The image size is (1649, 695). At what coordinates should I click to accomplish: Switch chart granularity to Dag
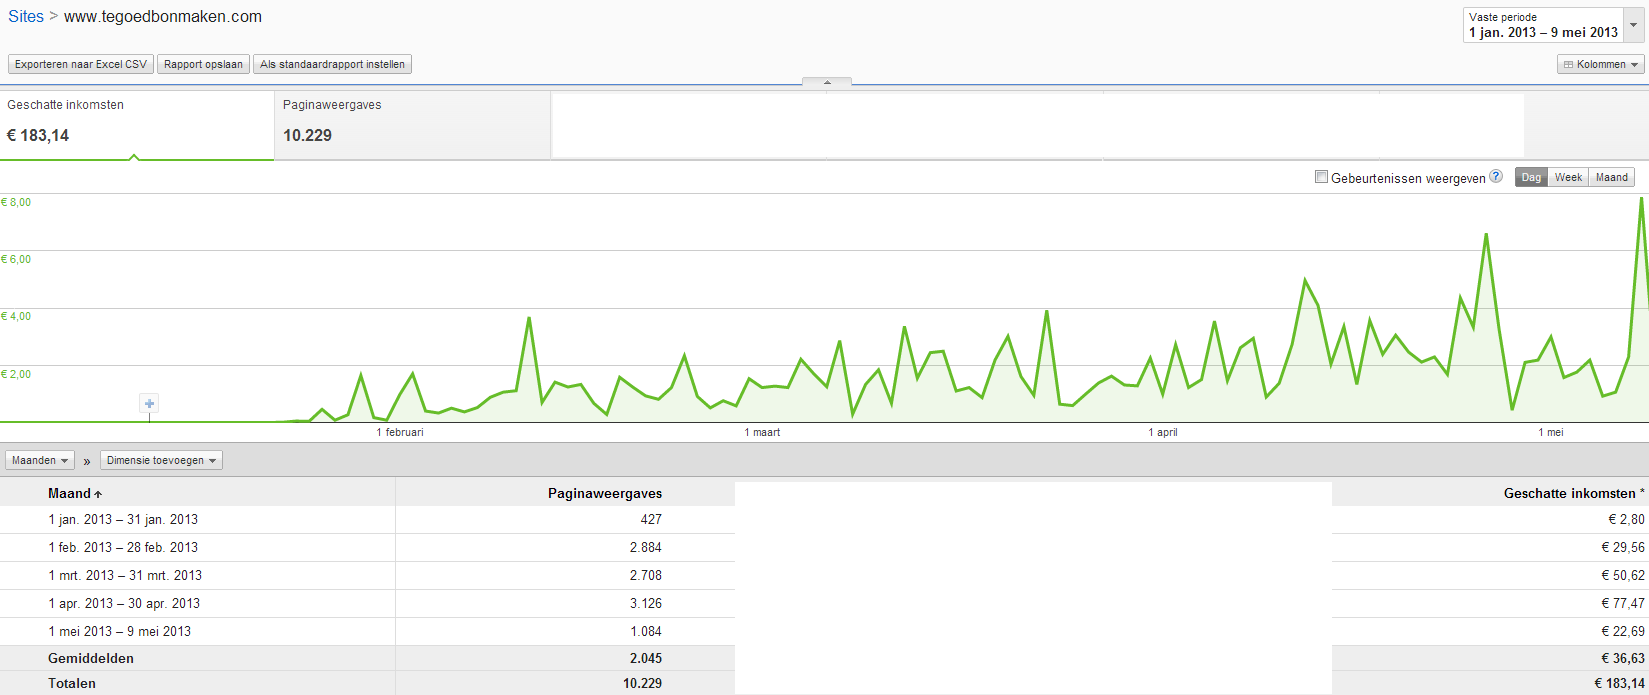1531,177
